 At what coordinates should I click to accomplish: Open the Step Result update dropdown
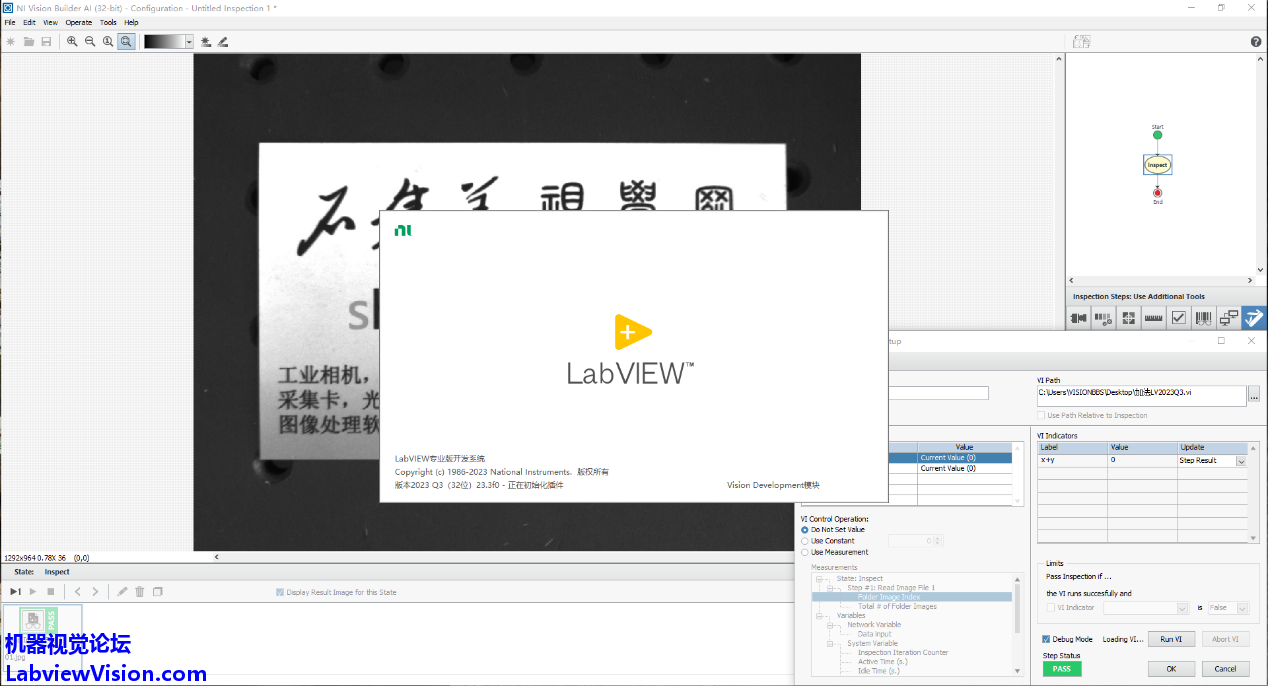1241,461
